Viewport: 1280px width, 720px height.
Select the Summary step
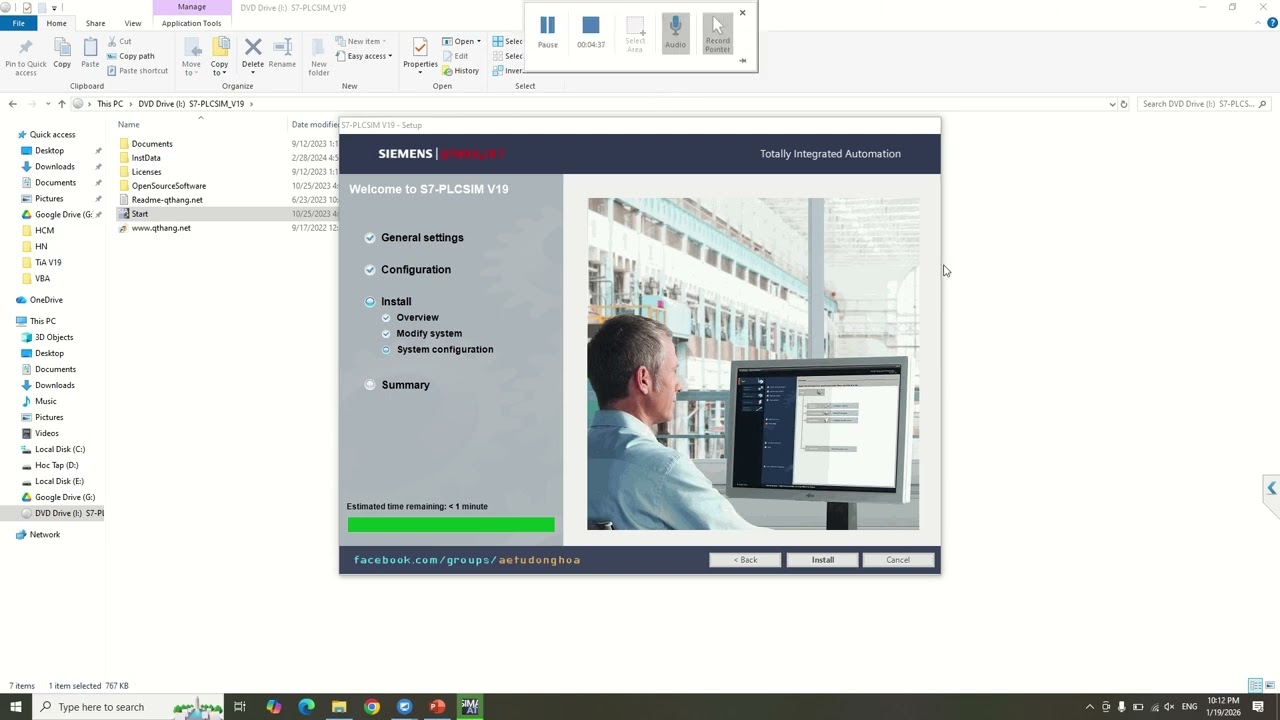(x=405, y=385)
